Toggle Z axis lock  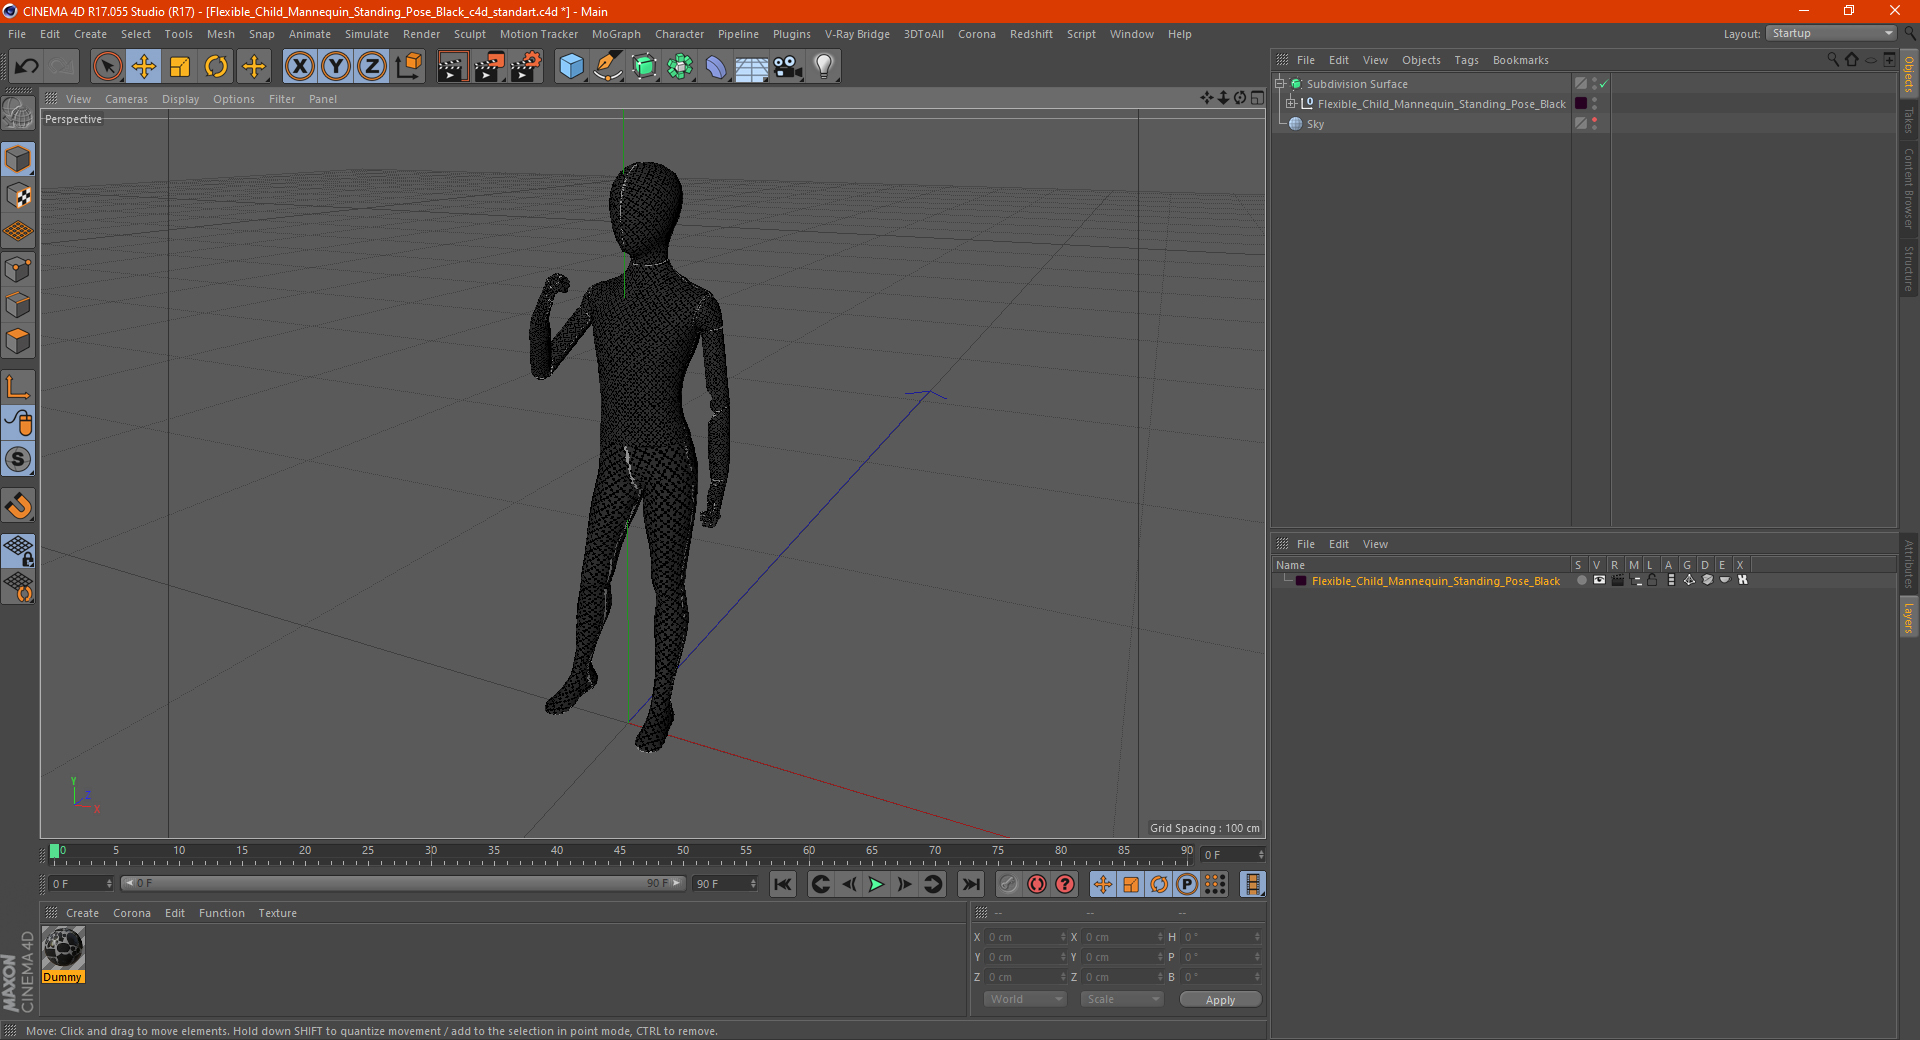[372, 67]
